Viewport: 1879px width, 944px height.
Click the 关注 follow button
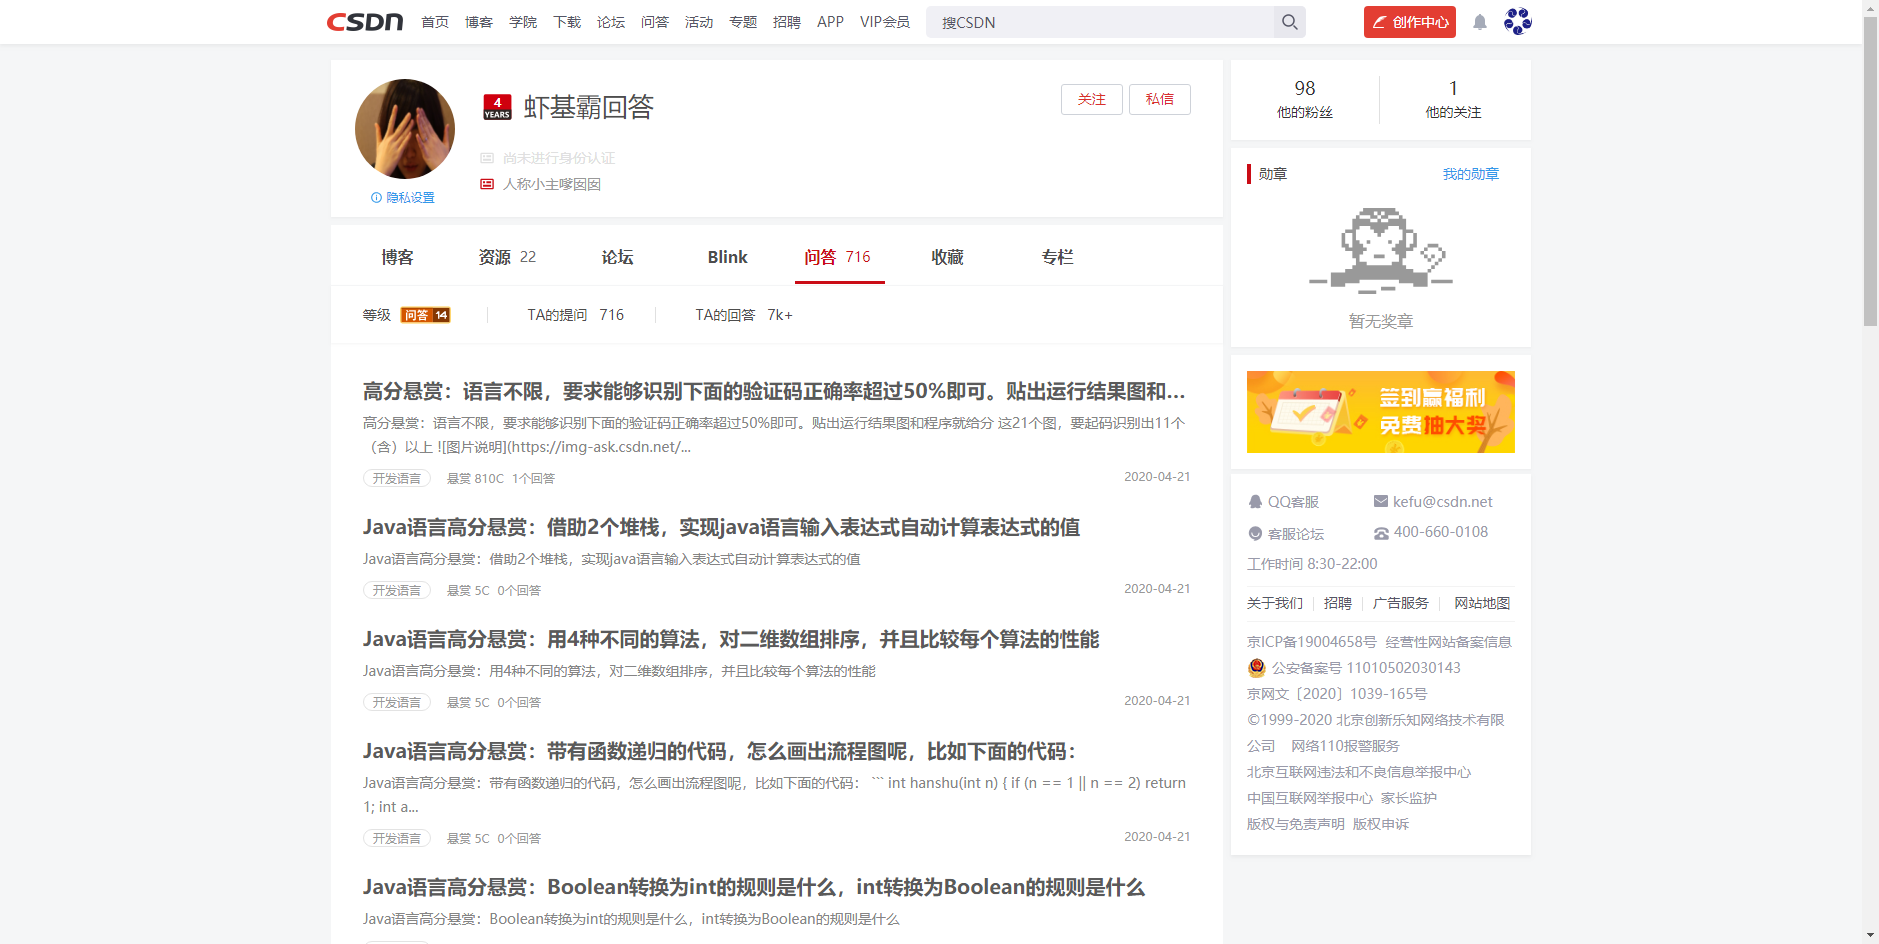1092,99
